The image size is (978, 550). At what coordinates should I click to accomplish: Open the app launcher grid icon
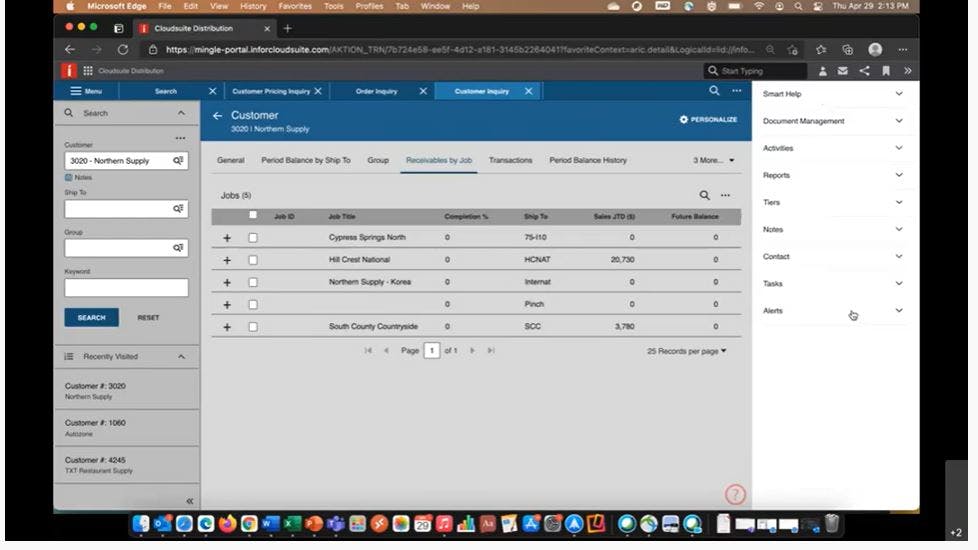pyautogui.click(x=88, y=71)
